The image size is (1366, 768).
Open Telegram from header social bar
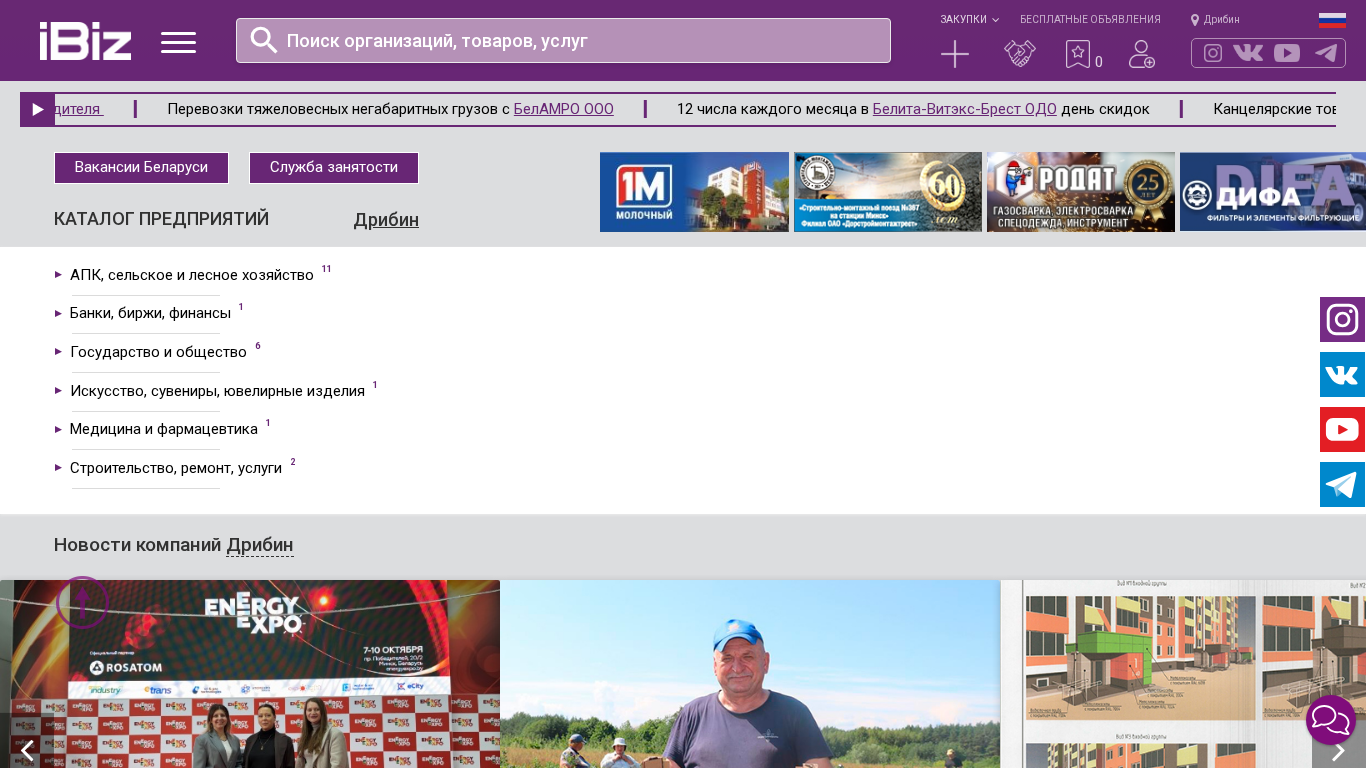click(1326, 53)
